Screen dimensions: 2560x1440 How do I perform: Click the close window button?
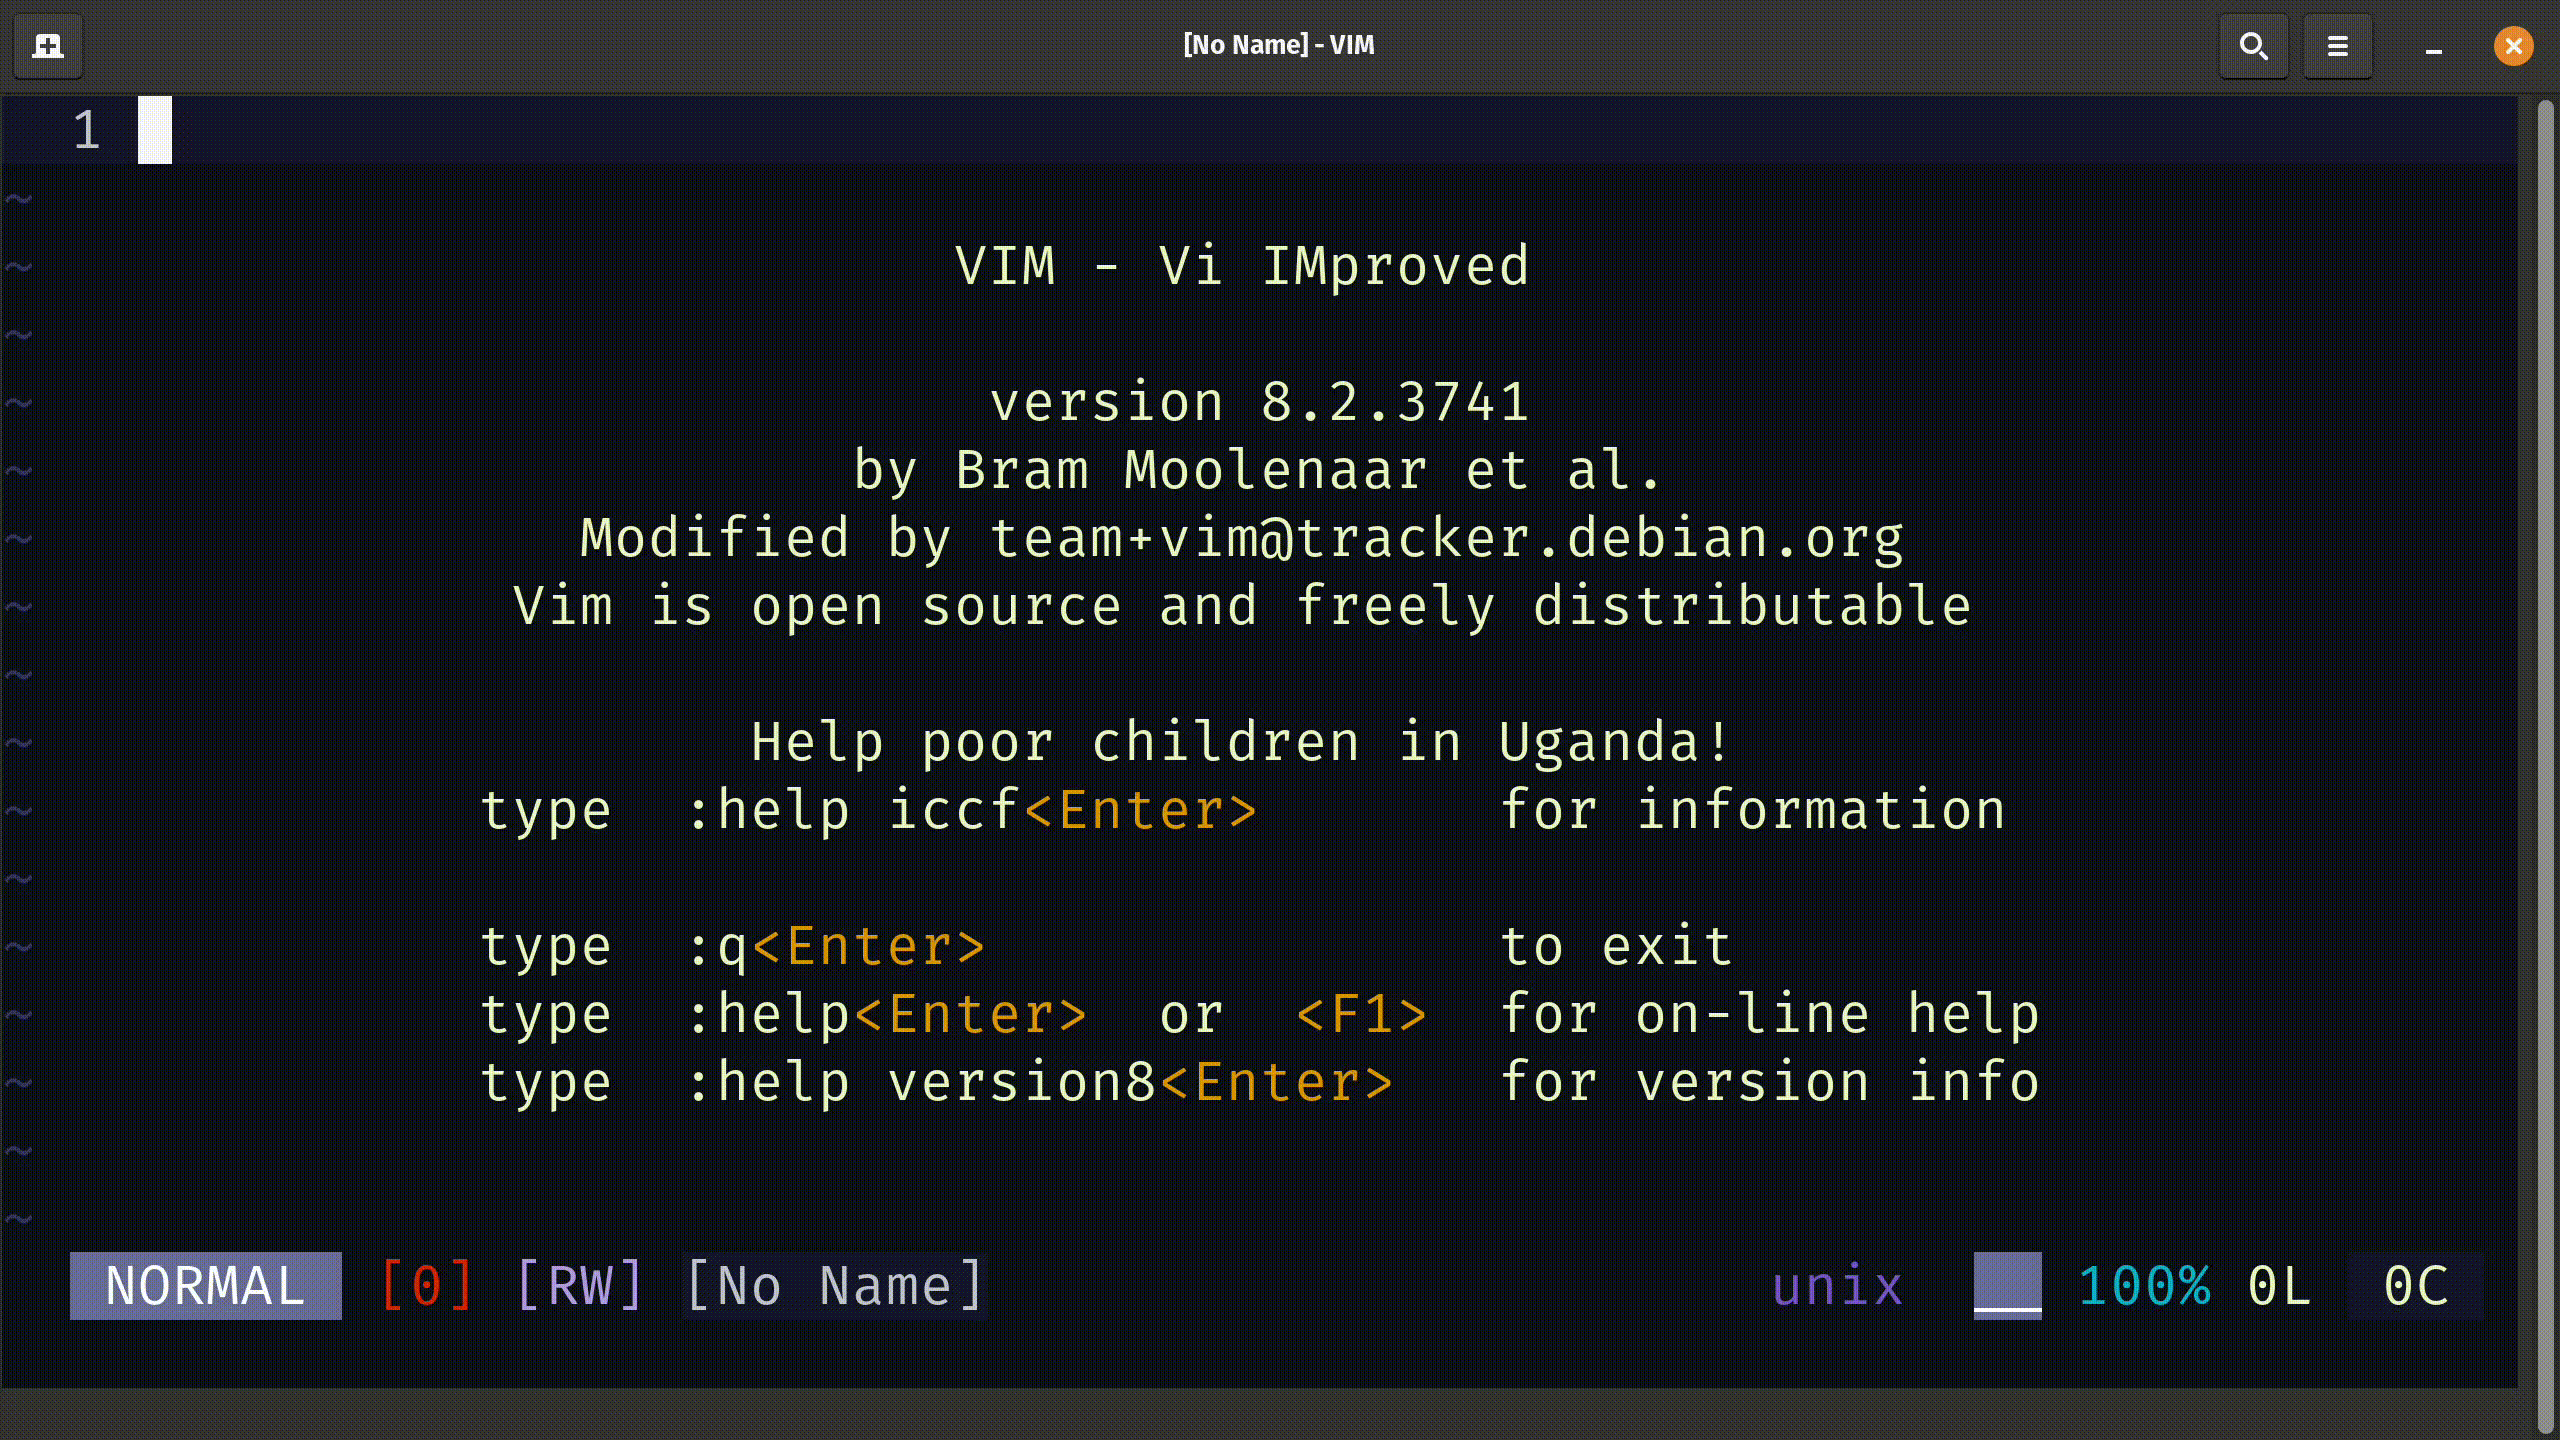tap(2513, 46)
